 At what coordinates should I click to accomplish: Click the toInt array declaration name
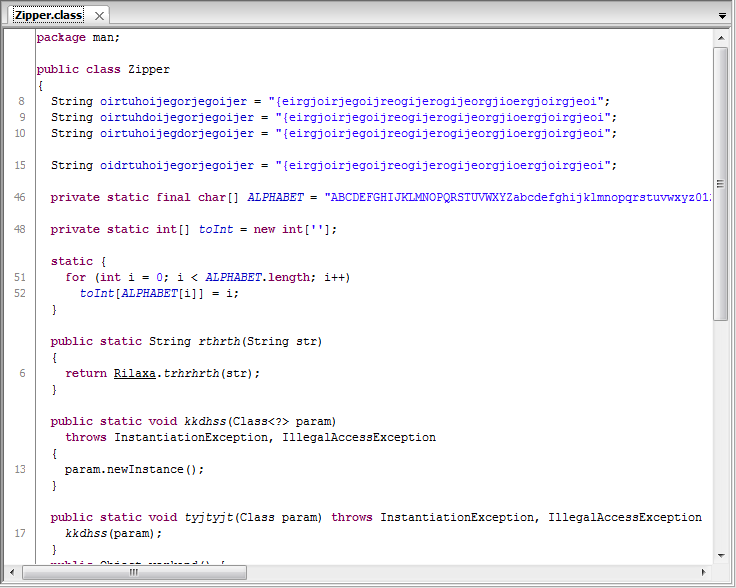click(x=215, y=229)
